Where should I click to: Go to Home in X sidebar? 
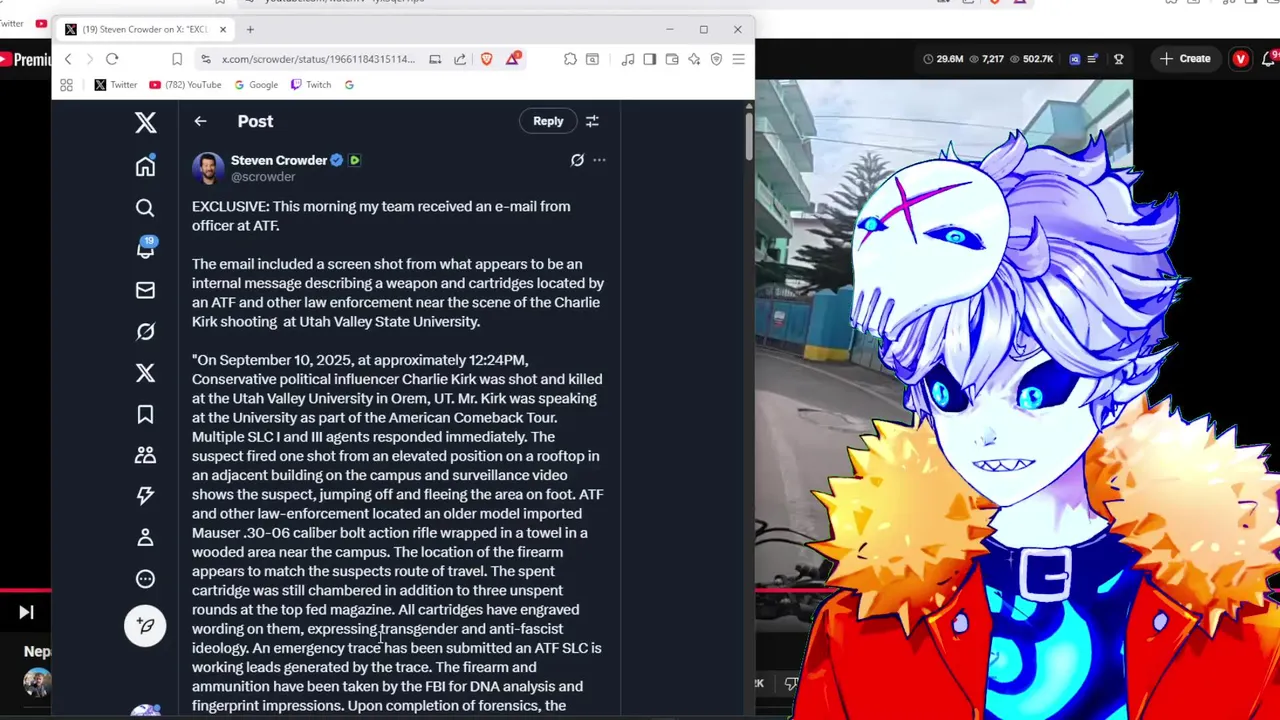pos(145,166)
